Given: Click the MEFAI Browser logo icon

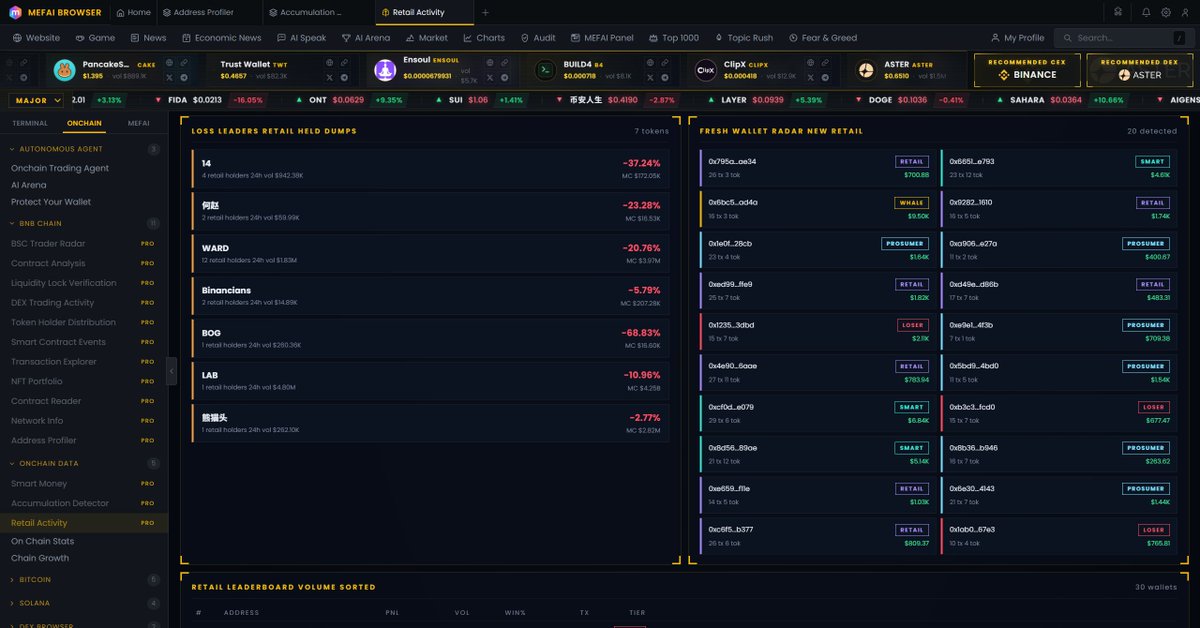Looking at the screenshot, I should click(17, 12).
